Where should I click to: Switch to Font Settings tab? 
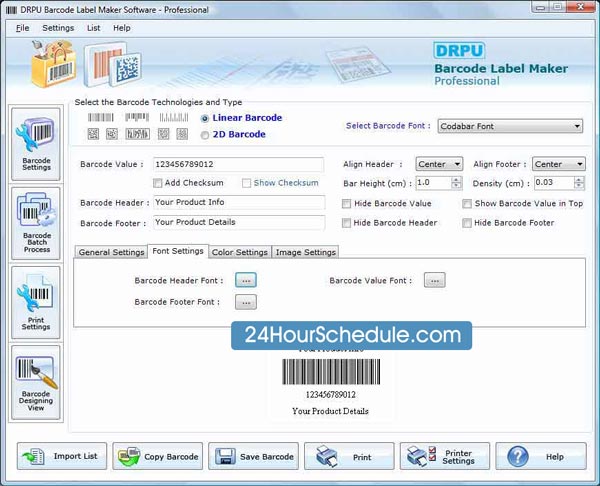(178, 251)
